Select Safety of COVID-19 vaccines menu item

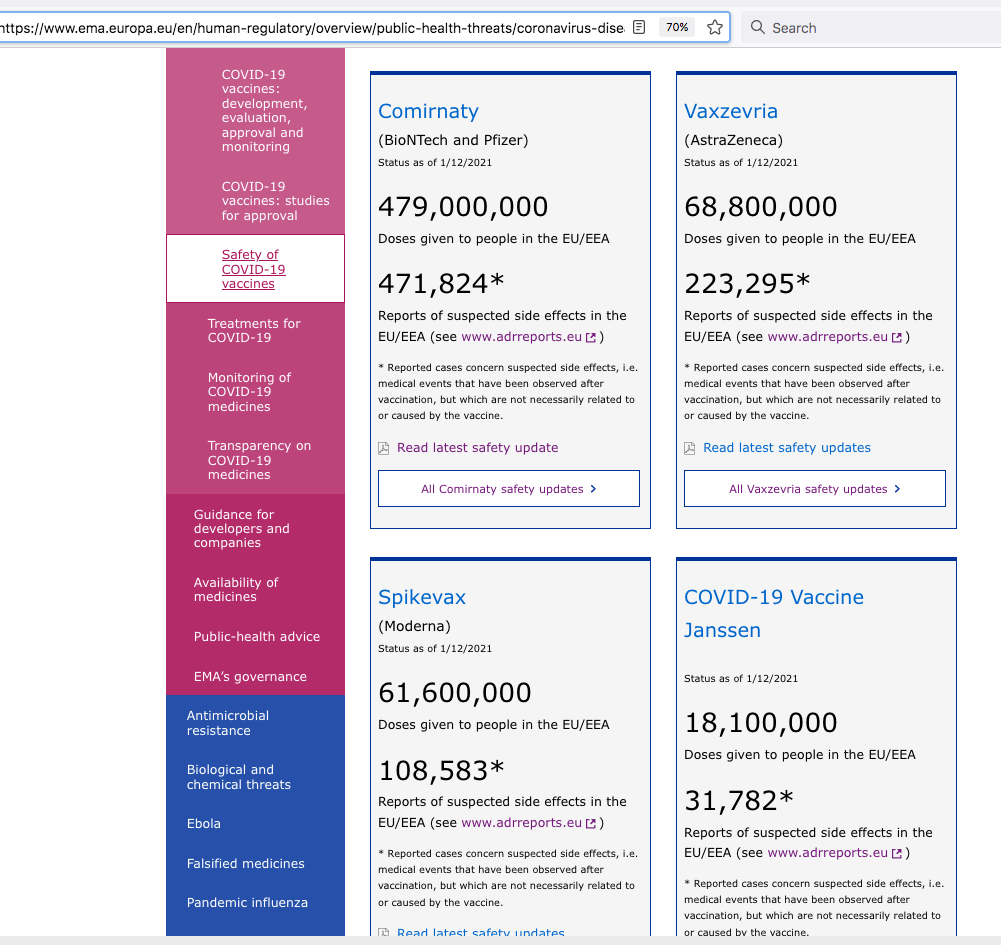(253, 269)
